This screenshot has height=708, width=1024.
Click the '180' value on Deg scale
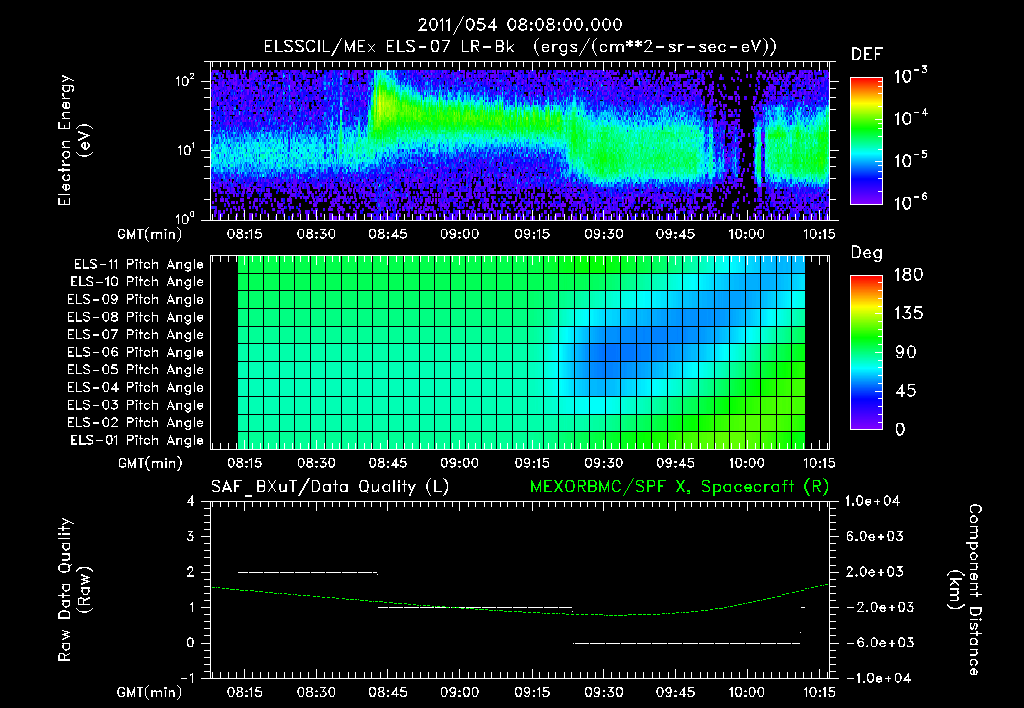point(909,275)
